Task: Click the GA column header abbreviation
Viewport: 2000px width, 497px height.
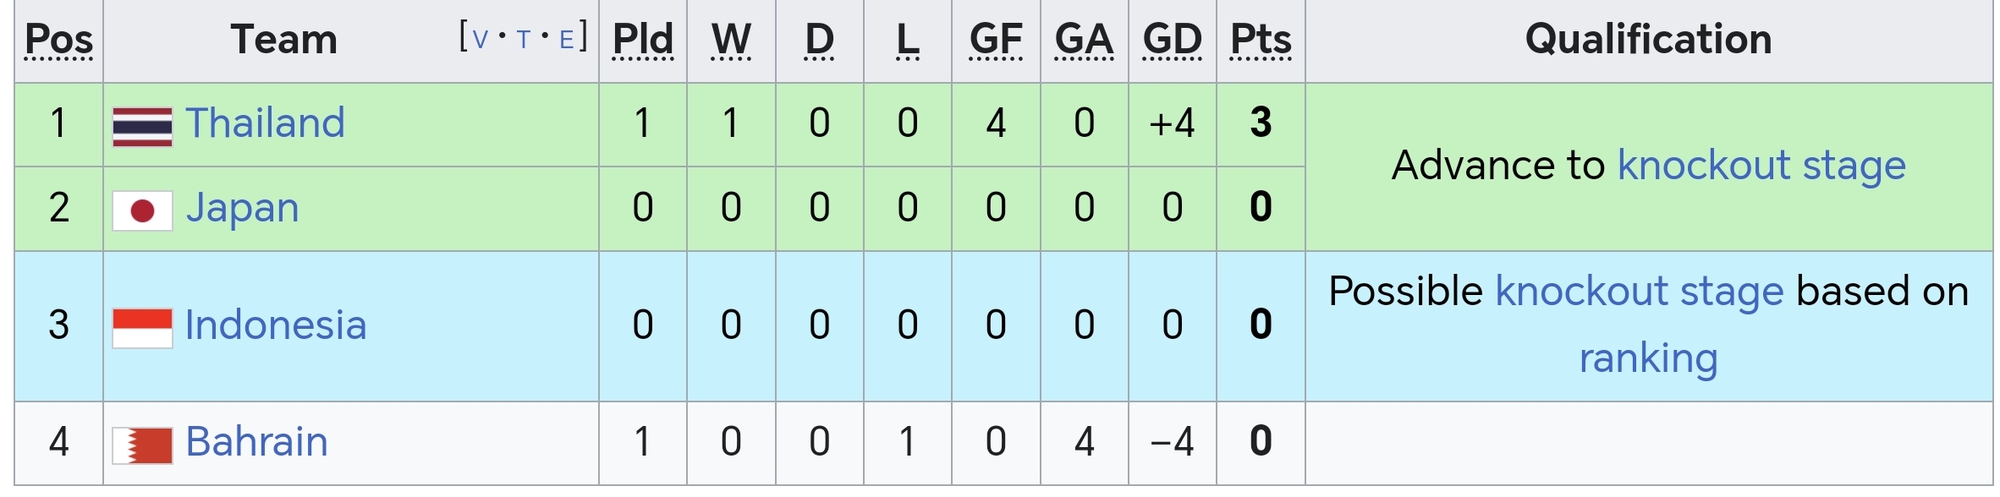Action: click(1084, 40)
